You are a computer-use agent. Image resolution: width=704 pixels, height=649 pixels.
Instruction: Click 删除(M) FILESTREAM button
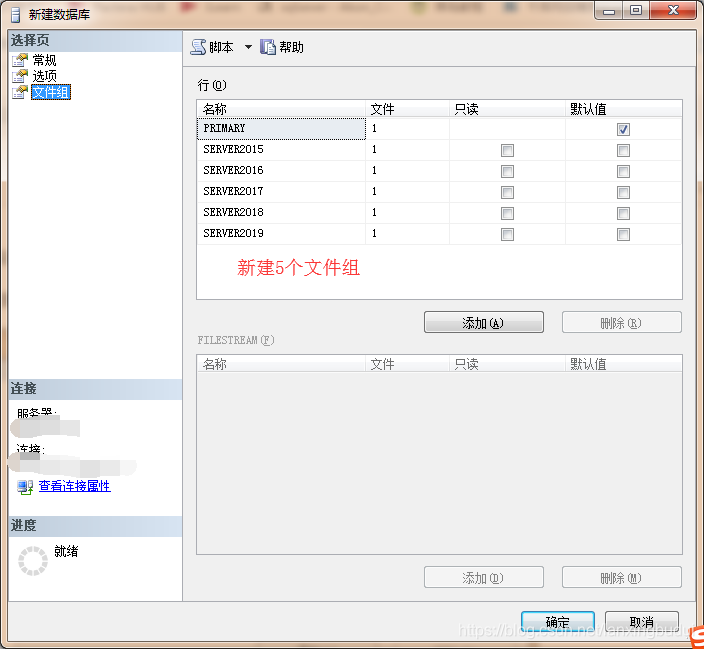click(x=621, y=577)
